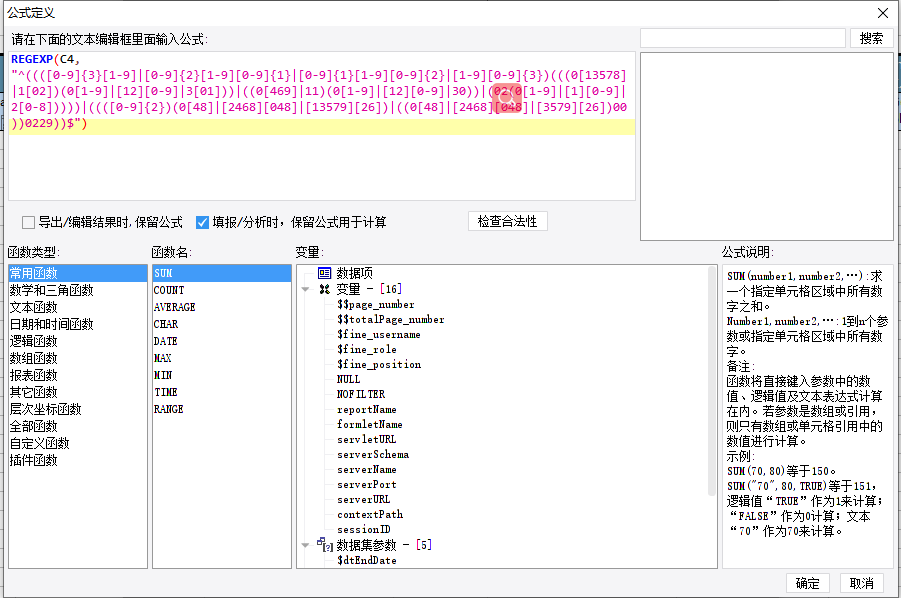
Task: Select variable $fine_role
Action: [367, 349]
